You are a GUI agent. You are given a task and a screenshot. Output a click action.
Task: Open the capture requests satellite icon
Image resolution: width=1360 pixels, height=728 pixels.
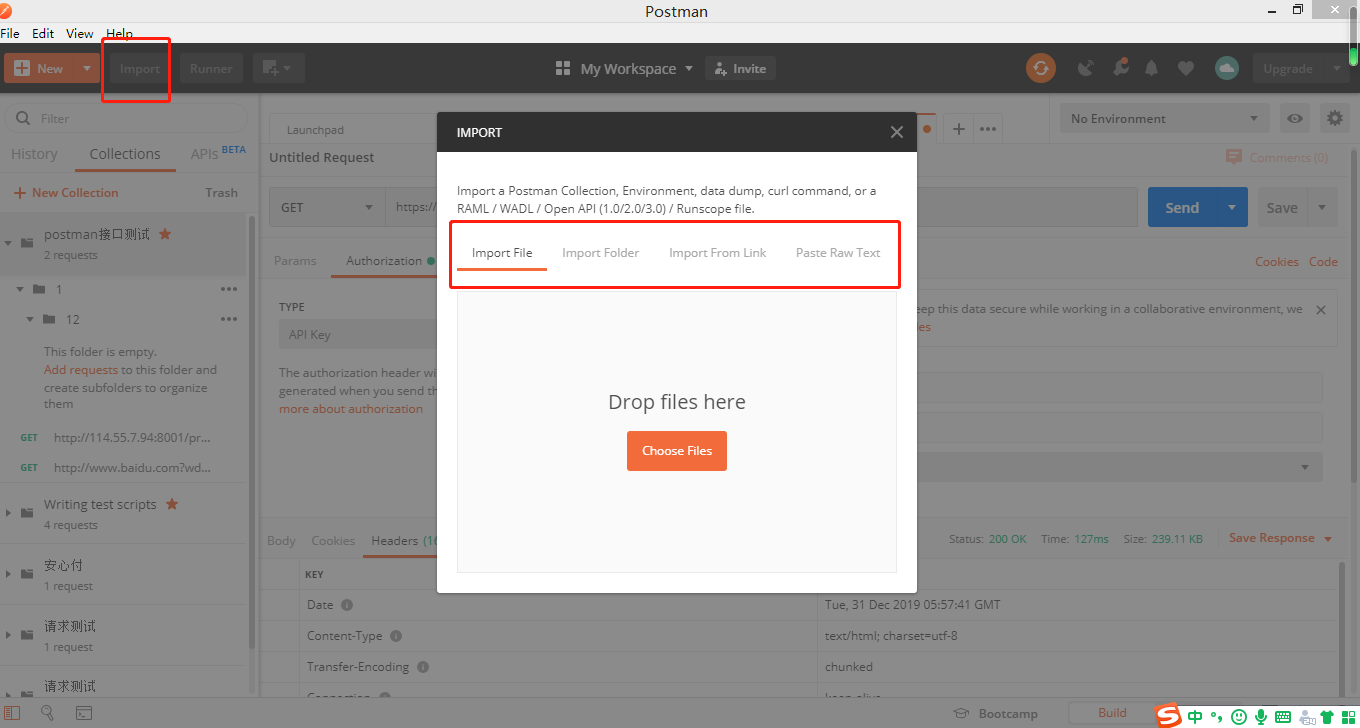tap(1086, 68)
